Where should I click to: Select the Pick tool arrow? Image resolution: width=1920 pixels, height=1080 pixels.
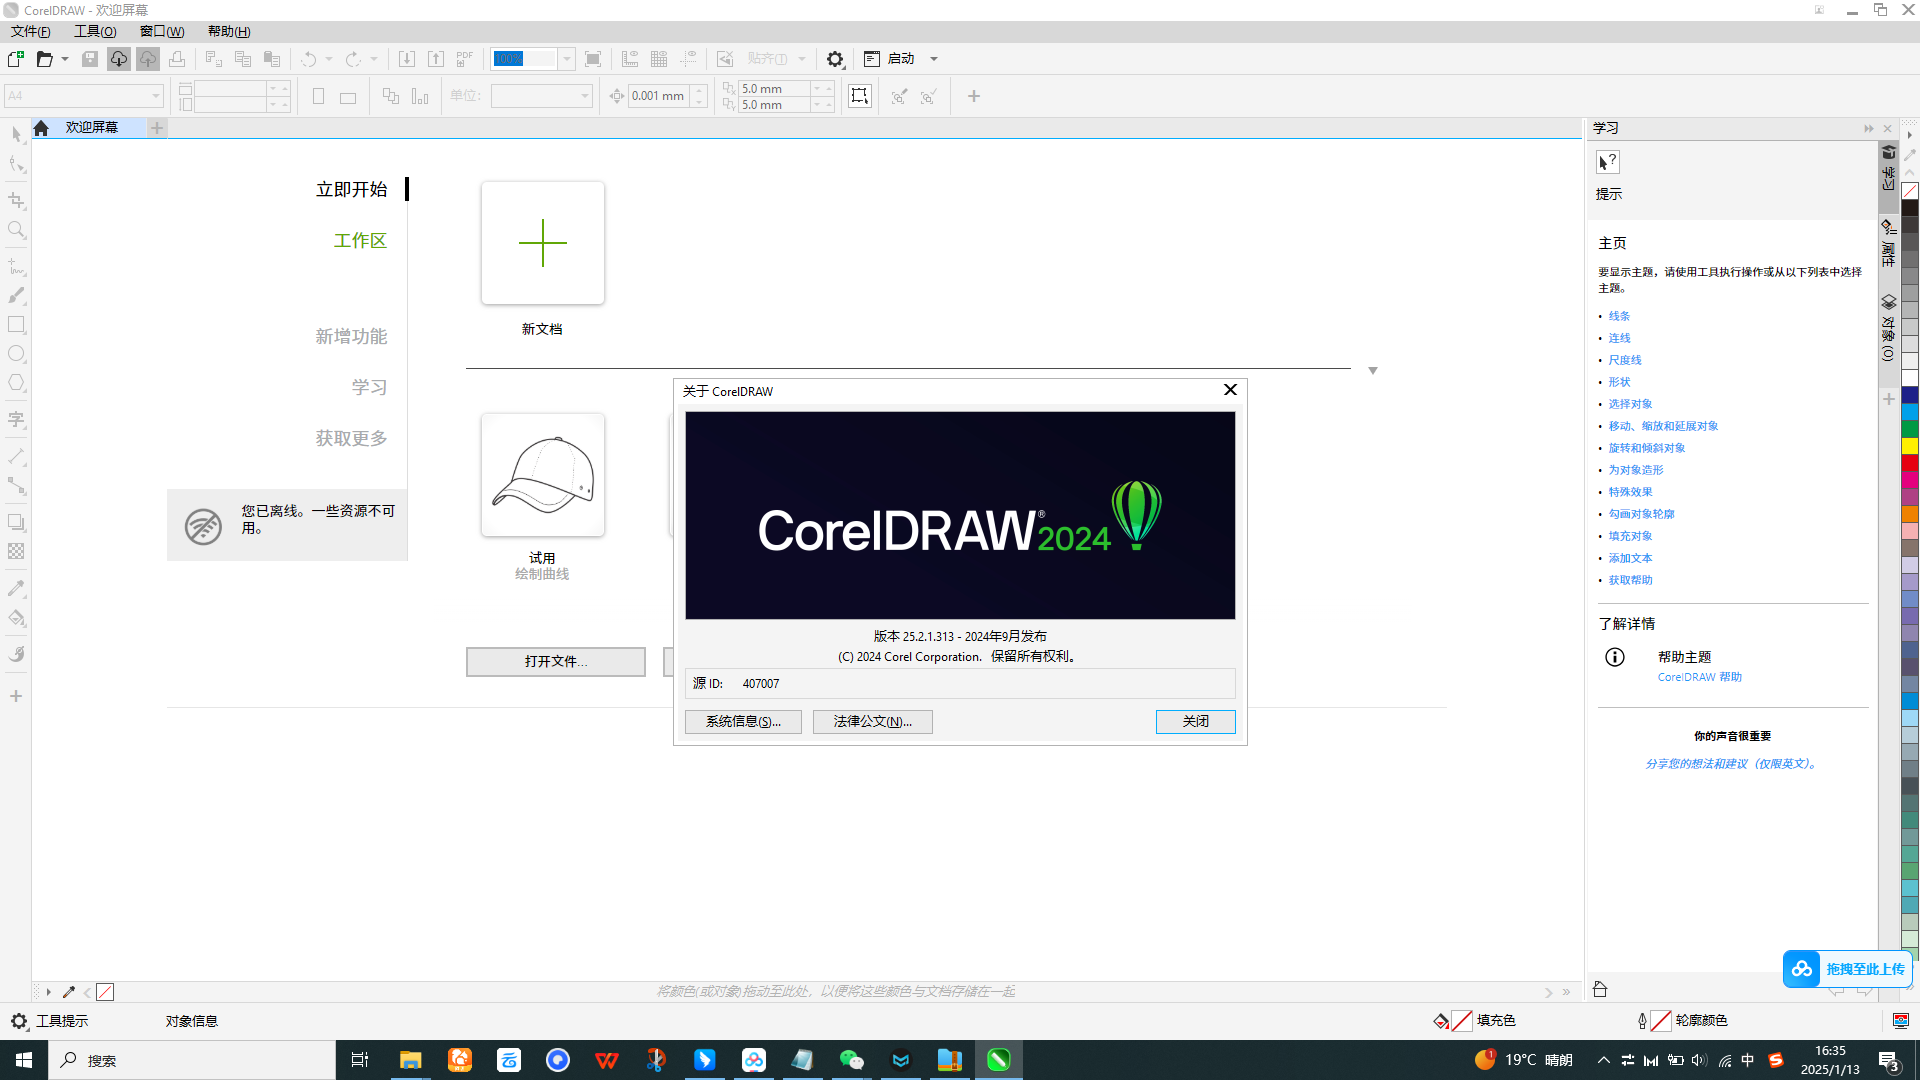16,135
